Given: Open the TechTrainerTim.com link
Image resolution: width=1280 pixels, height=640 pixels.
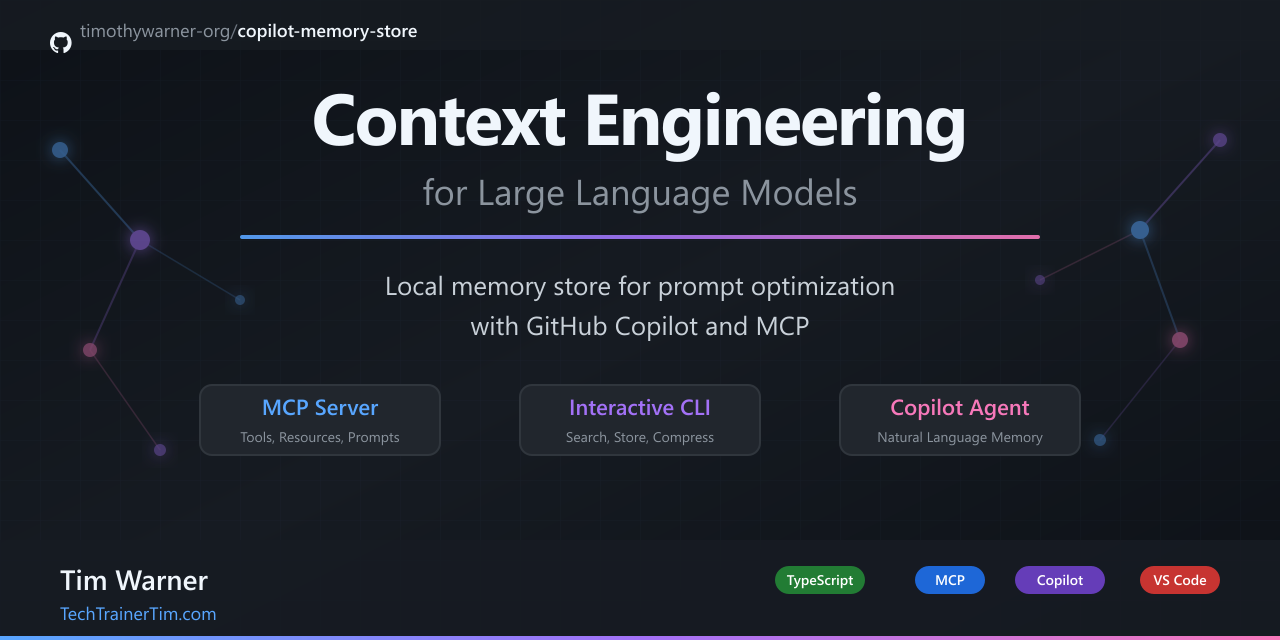Looking at the screenshot, I should click(138, 614).
